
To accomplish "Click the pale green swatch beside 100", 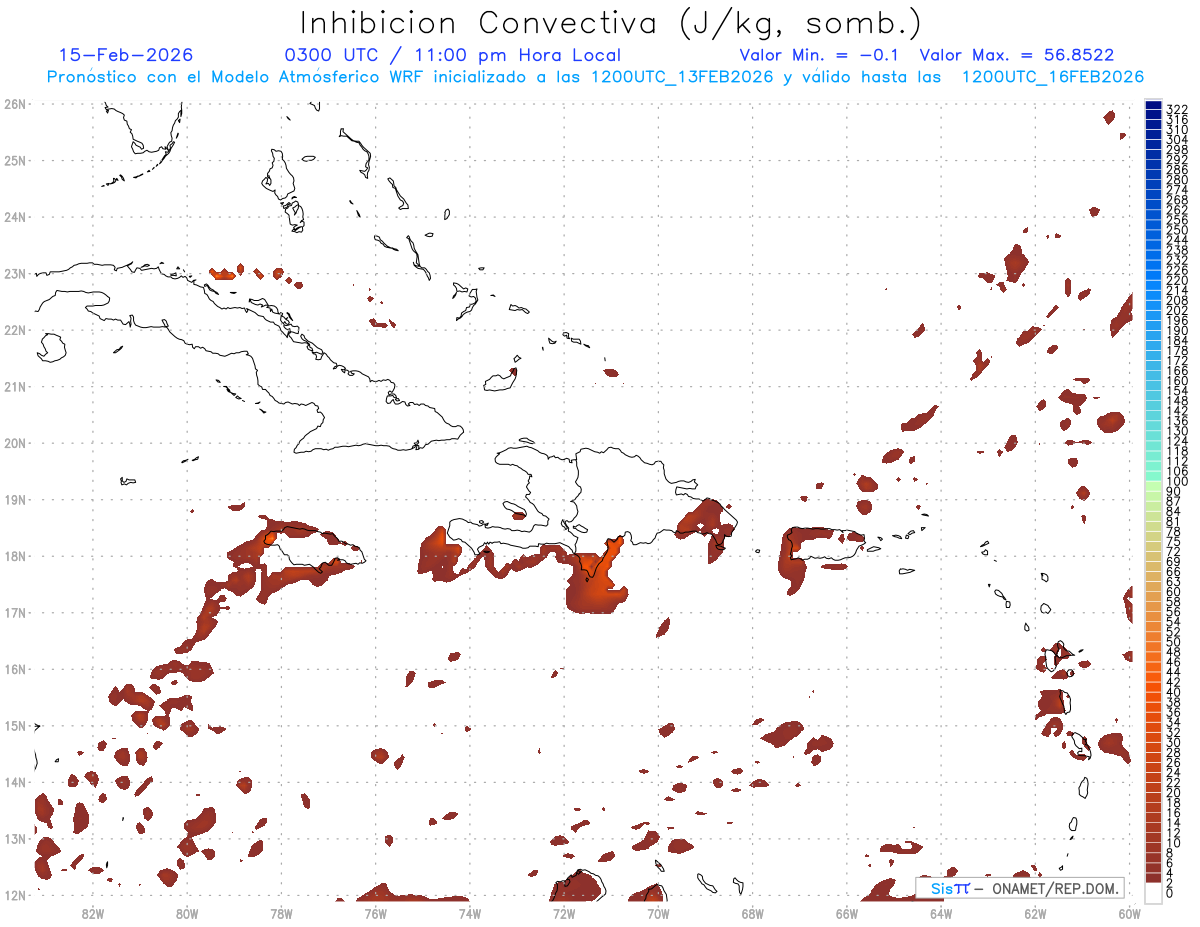I will click(1153, 484).
